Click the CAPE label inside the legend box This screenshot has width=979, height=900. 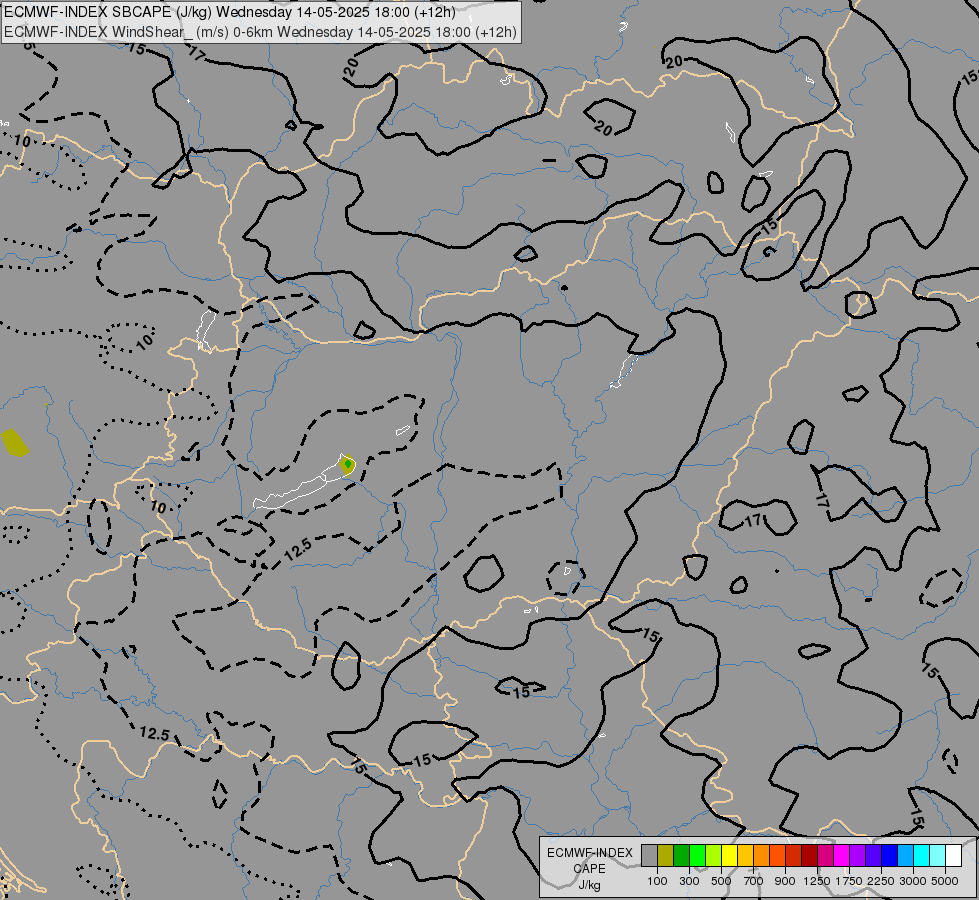point(589,869)
